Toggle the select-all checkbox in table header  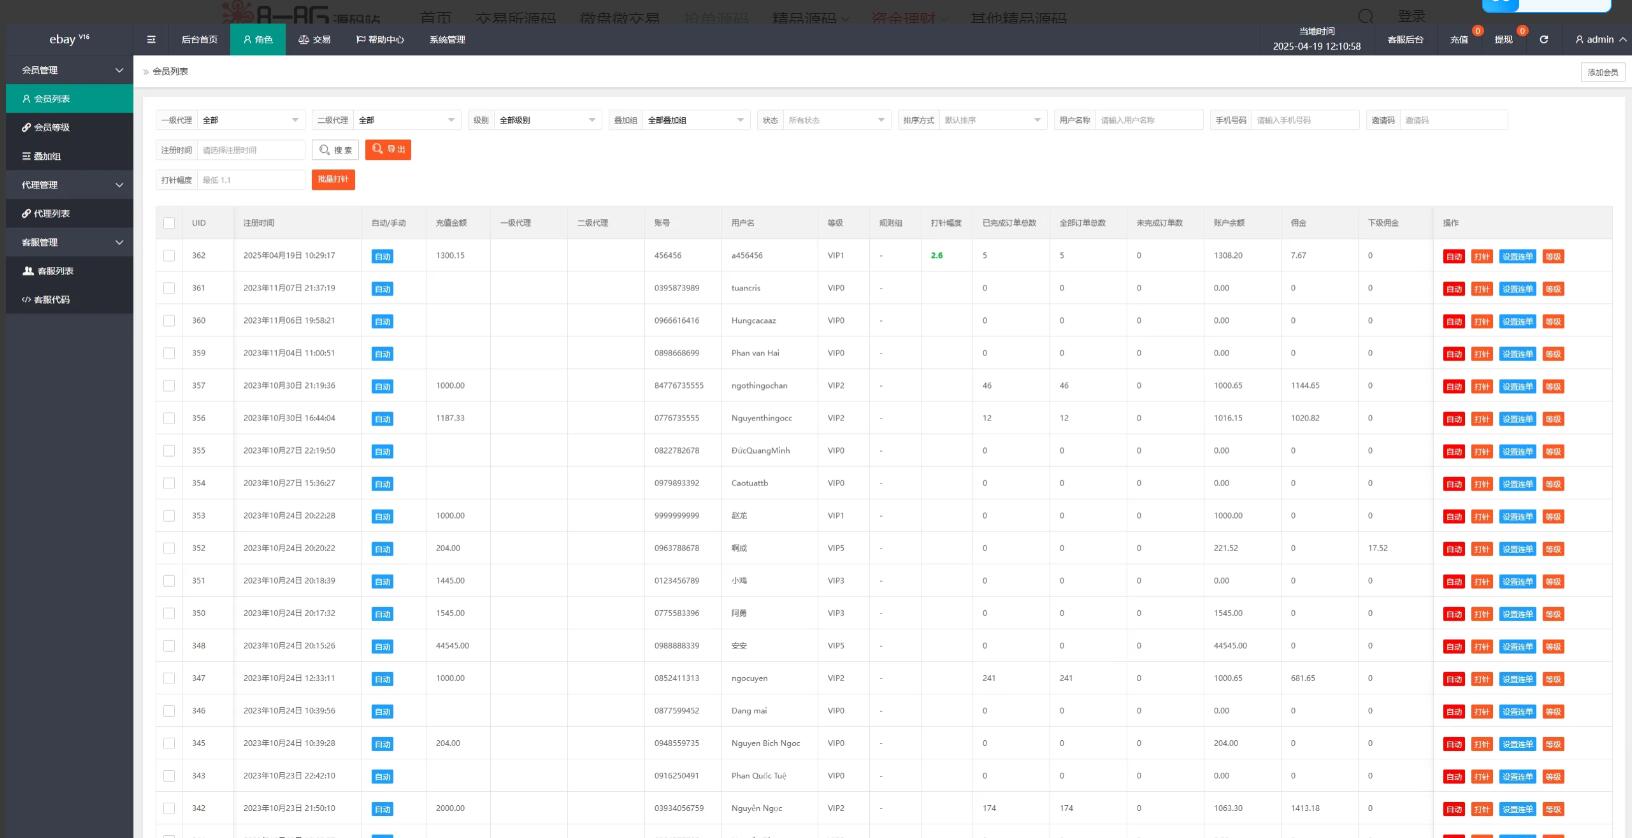coord(169,223)
